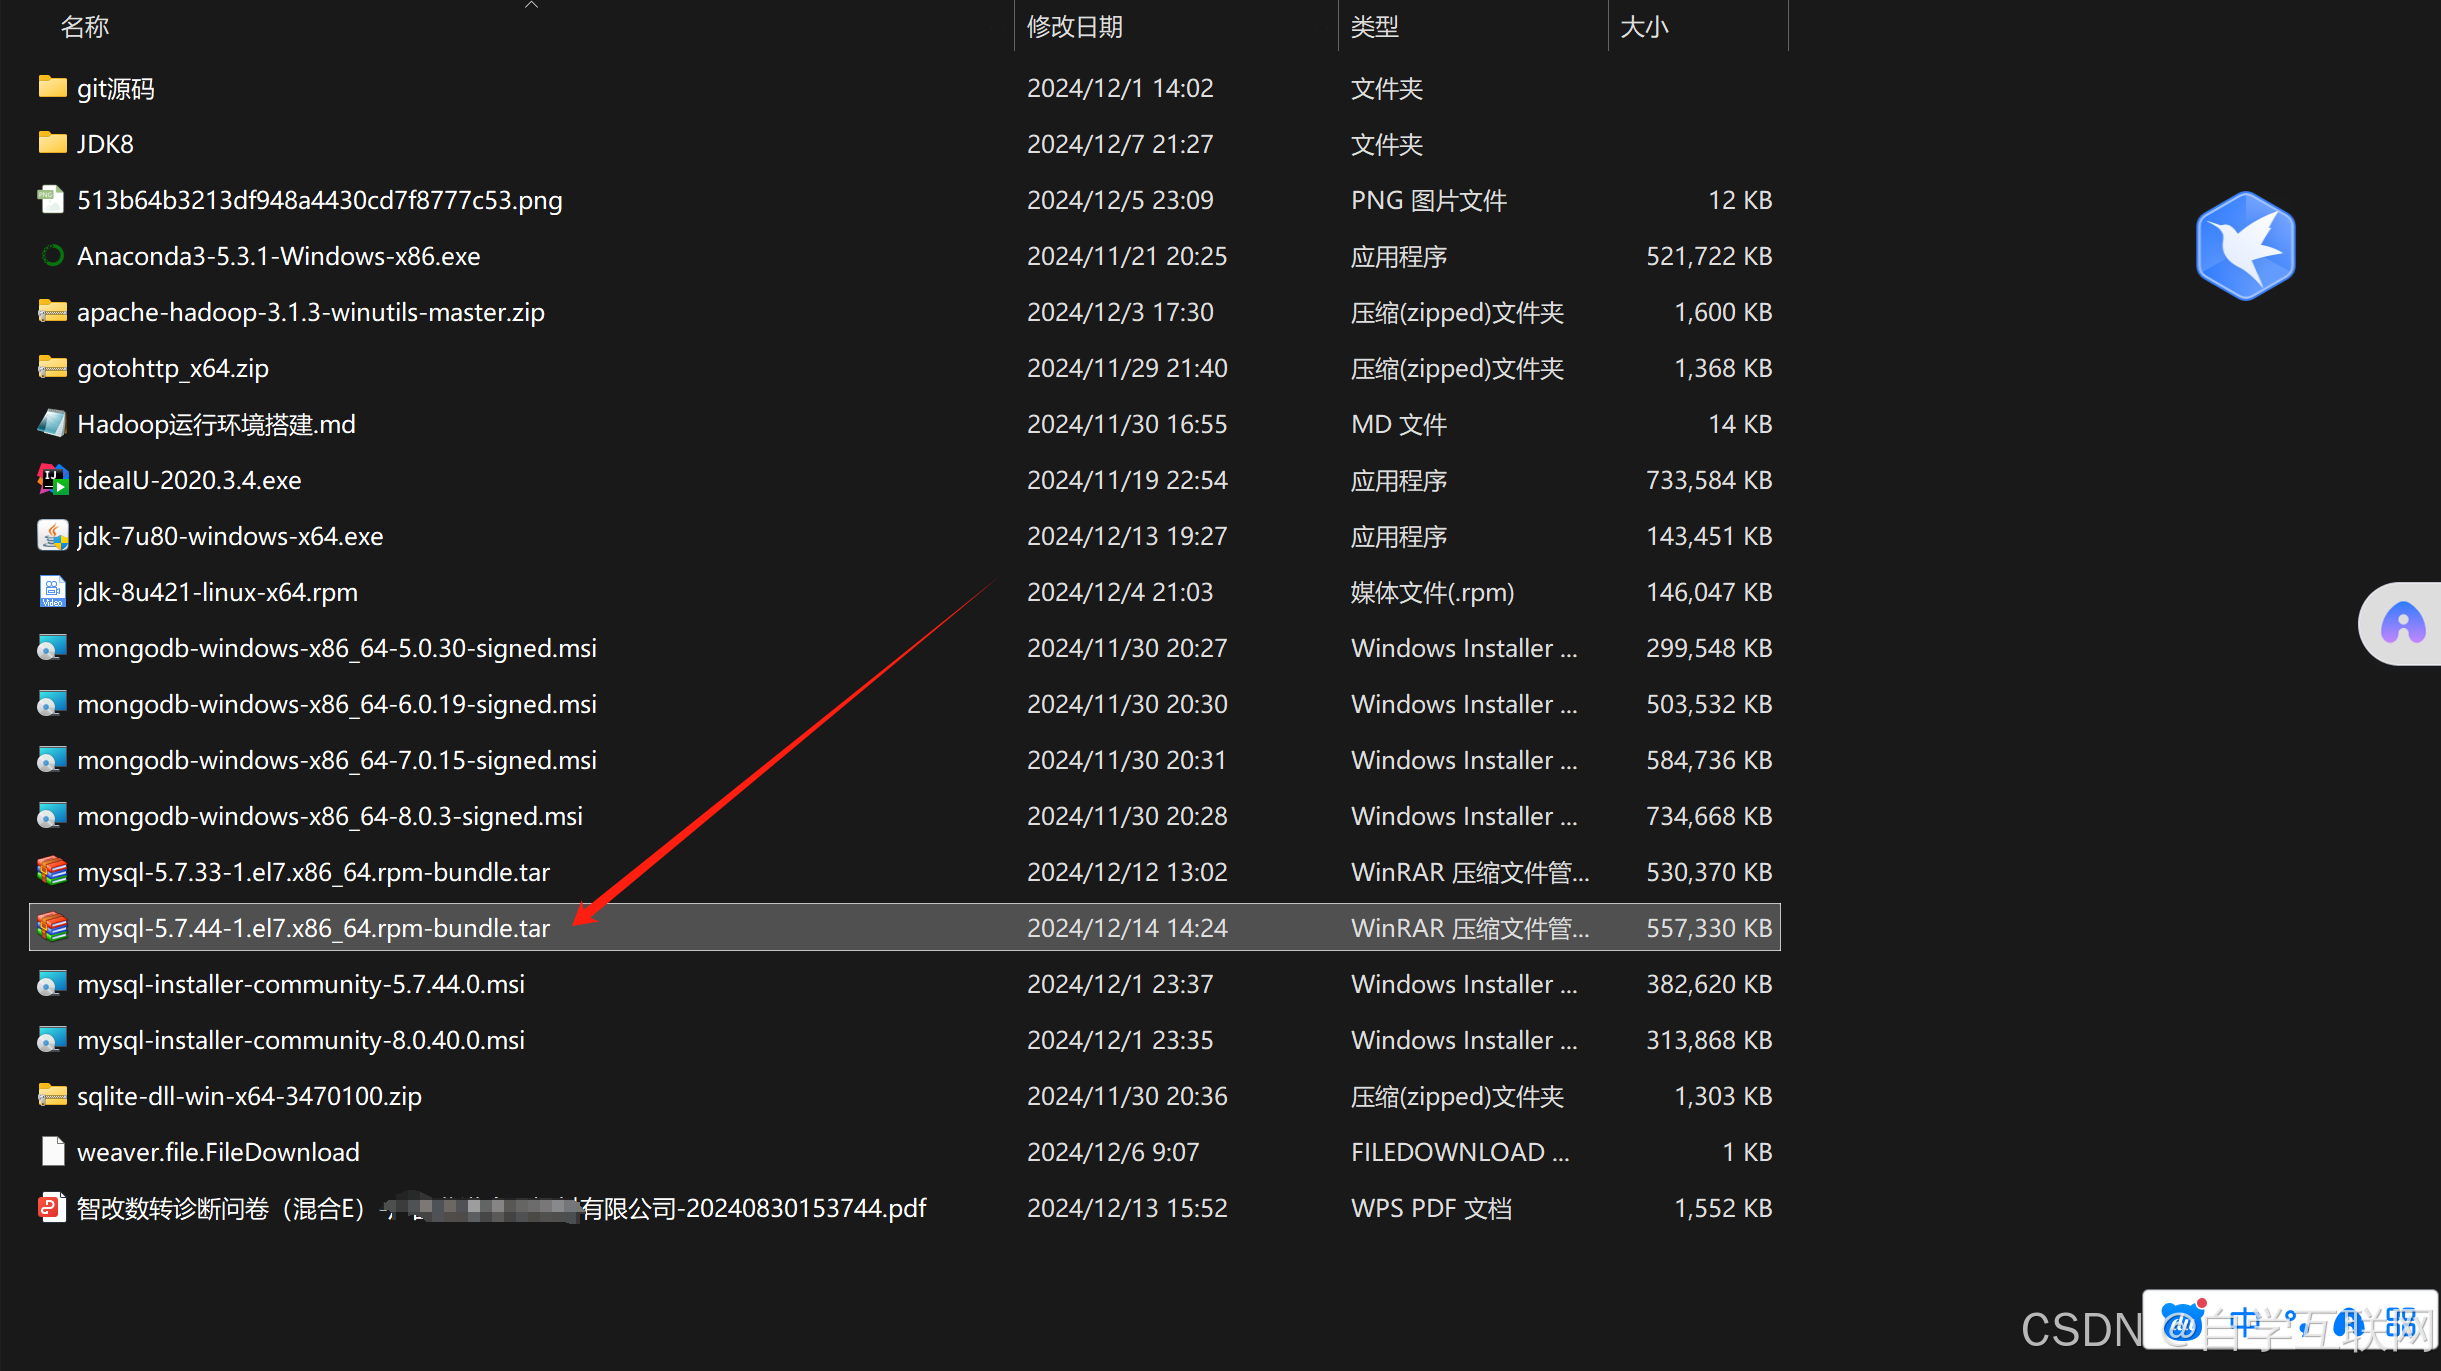The image size is (2441, 1371).
Task: Sort files by 大小 column
Action: point(1644,26)
